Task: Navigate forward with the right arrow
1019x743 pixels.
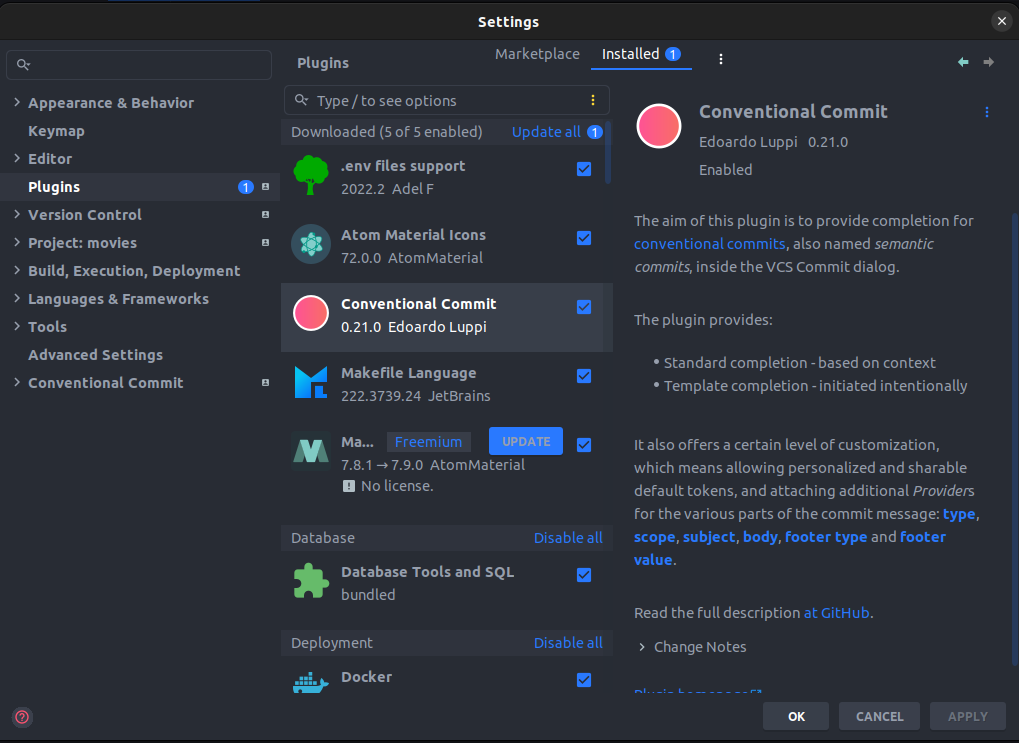Action: point(988,62)
